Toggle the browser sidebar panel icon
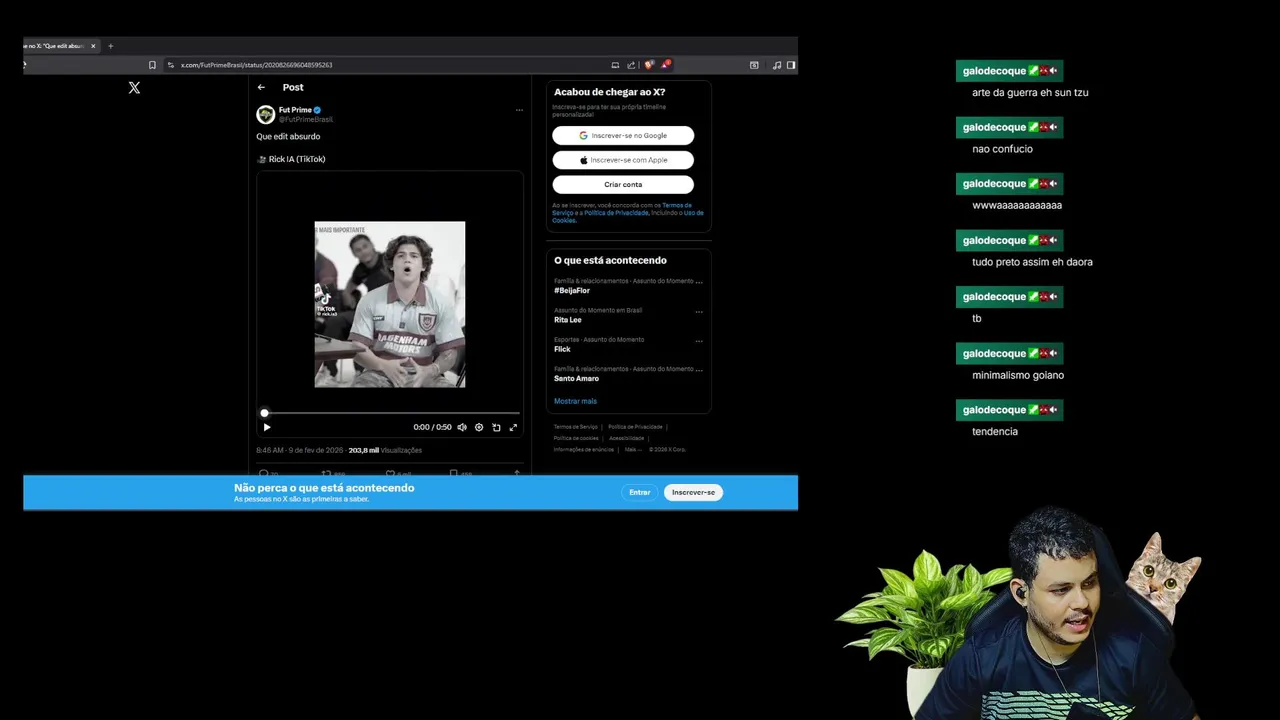The height and width of the screenshot is (720, 1280). [791, 65]
